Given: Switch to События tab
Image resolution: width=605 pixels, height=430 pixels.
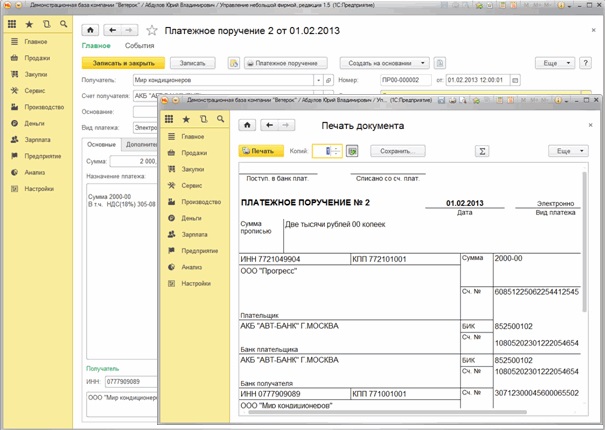Looking at the screenshot, I should [x=140, y=46].
